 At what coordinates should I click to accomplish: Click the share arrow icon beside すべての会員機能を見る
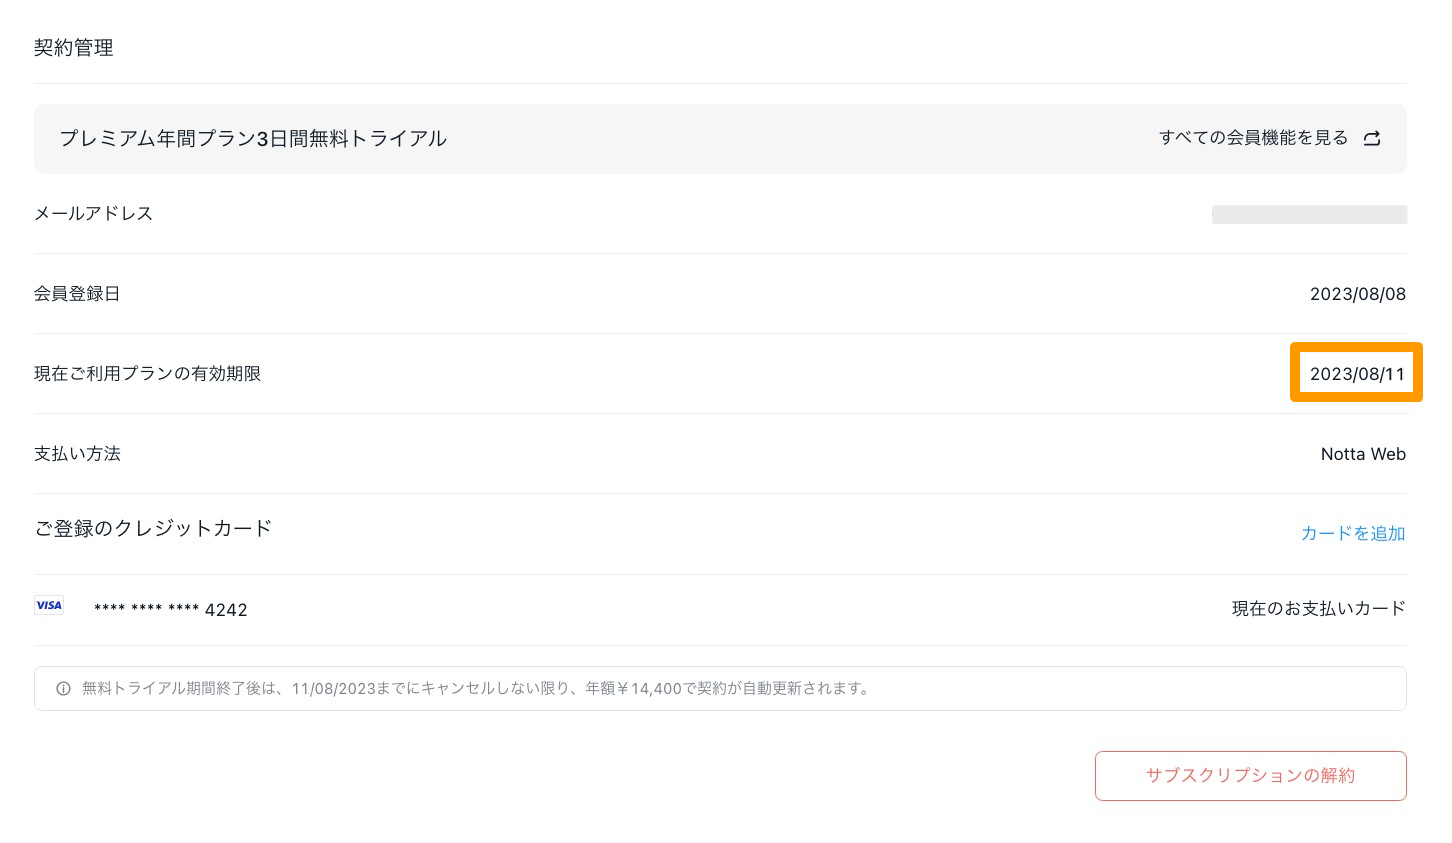1372,138
